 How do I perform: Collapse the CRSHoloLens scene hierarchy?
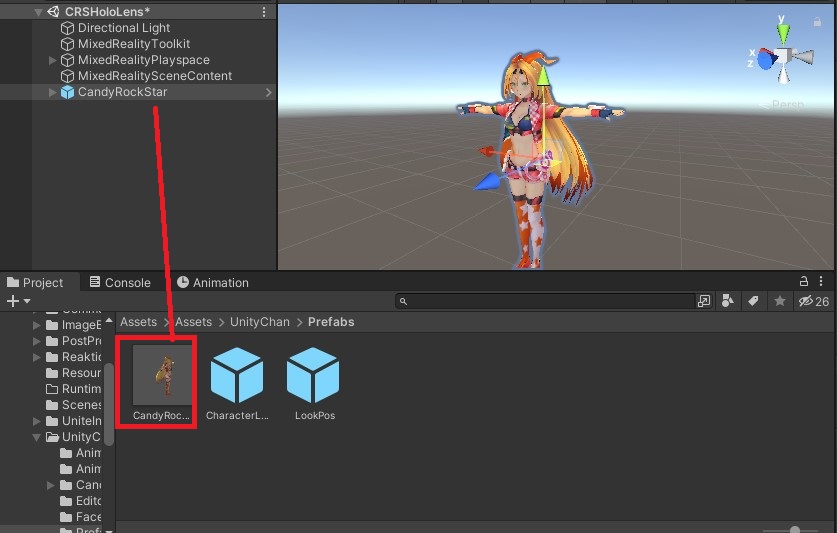pos(38,12)
